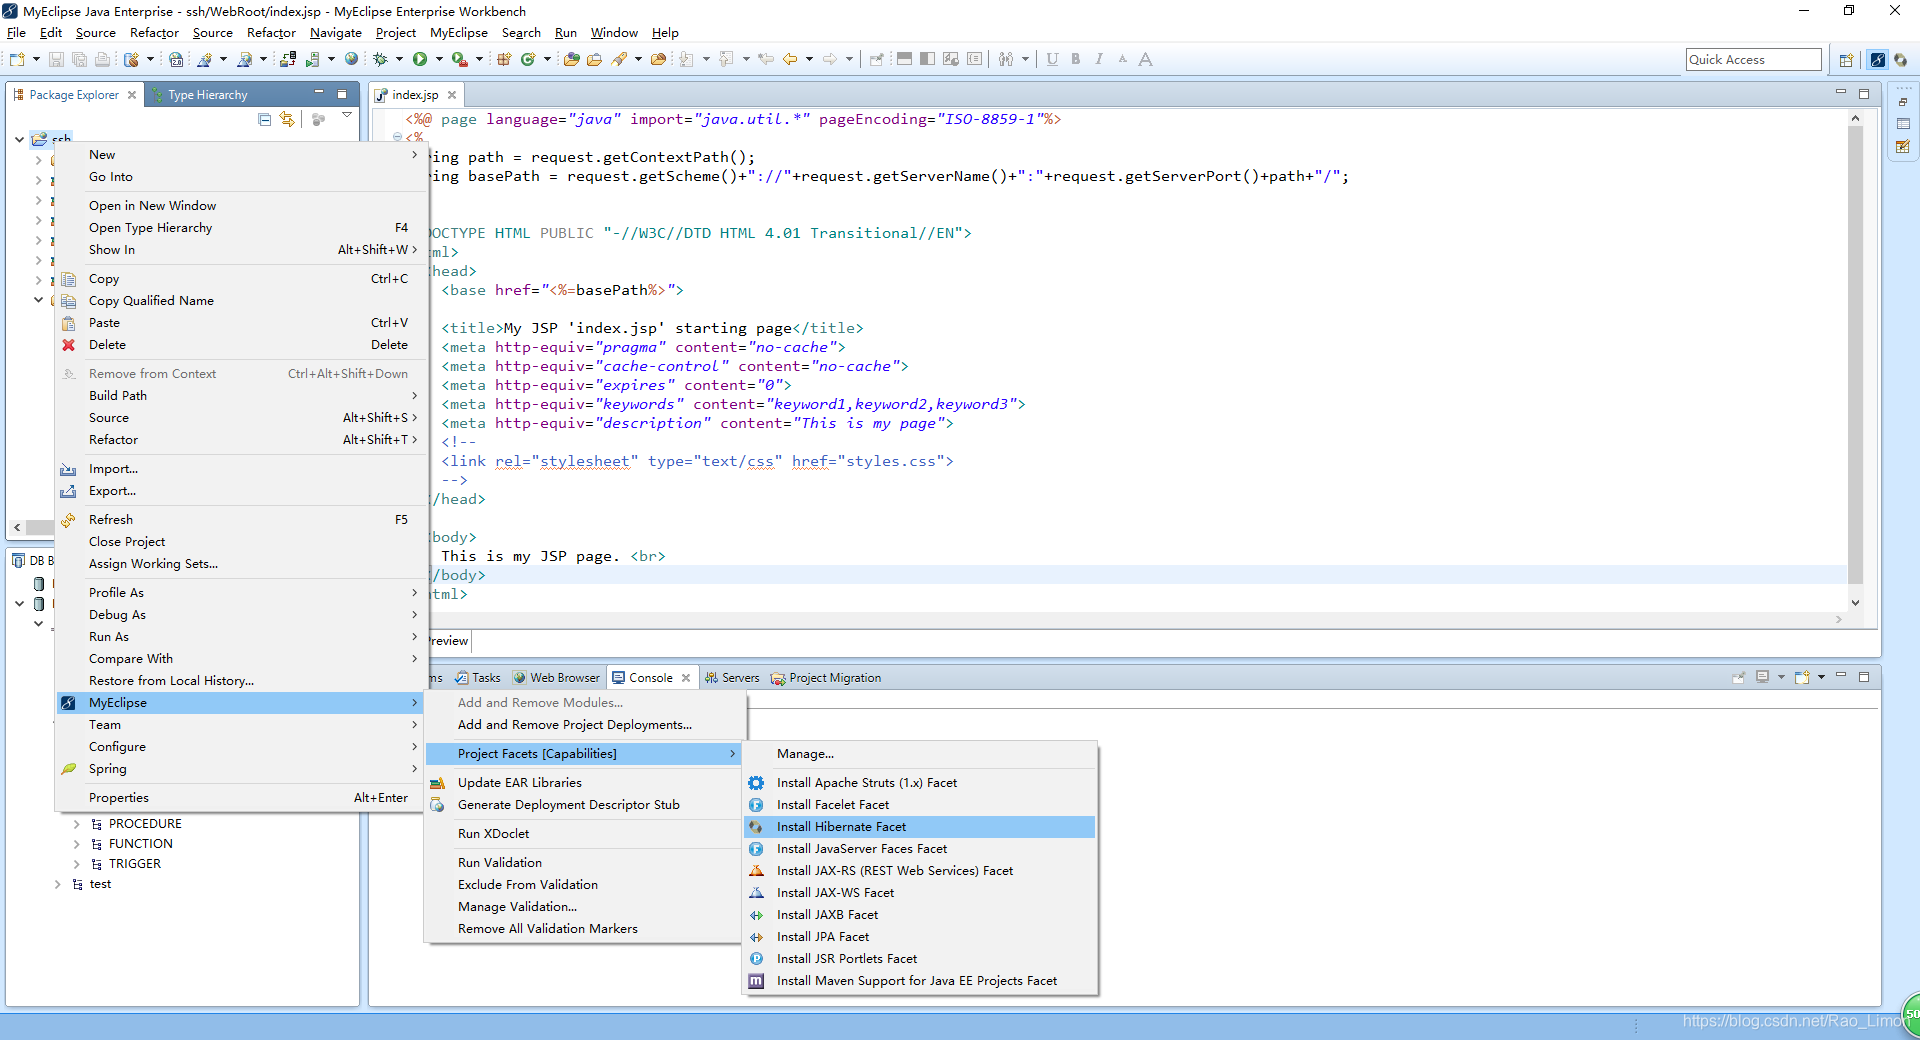Click the Package Explorer horizontal scrollbar left arrow
This screenshot has height=1040, width=1920.
coord(17,527)
